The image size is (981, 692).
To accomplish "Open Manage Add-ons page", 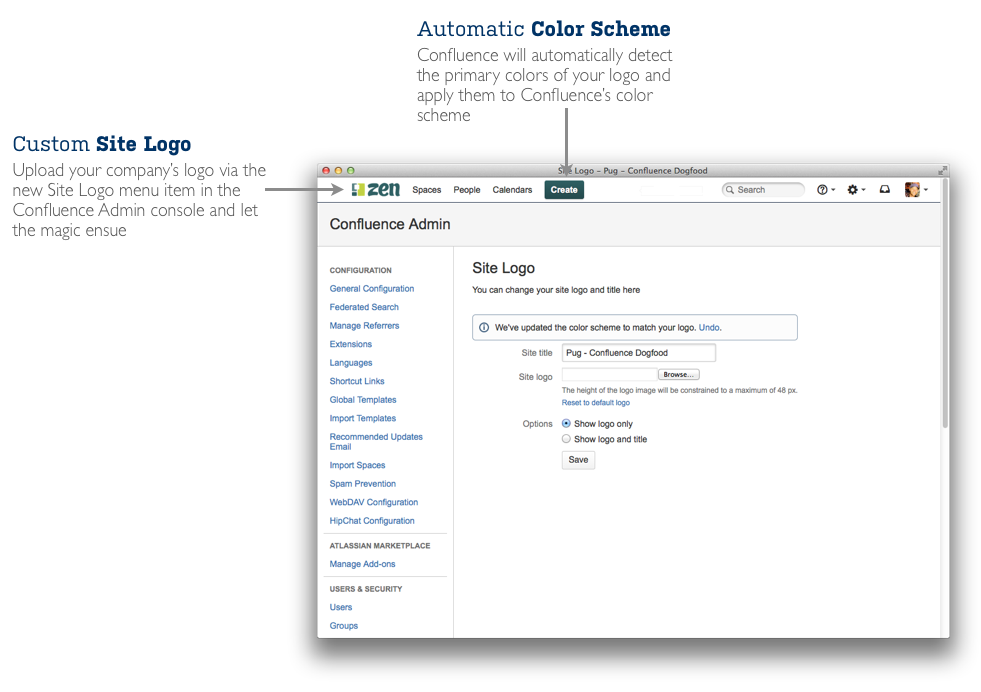I will click(362, 564).
